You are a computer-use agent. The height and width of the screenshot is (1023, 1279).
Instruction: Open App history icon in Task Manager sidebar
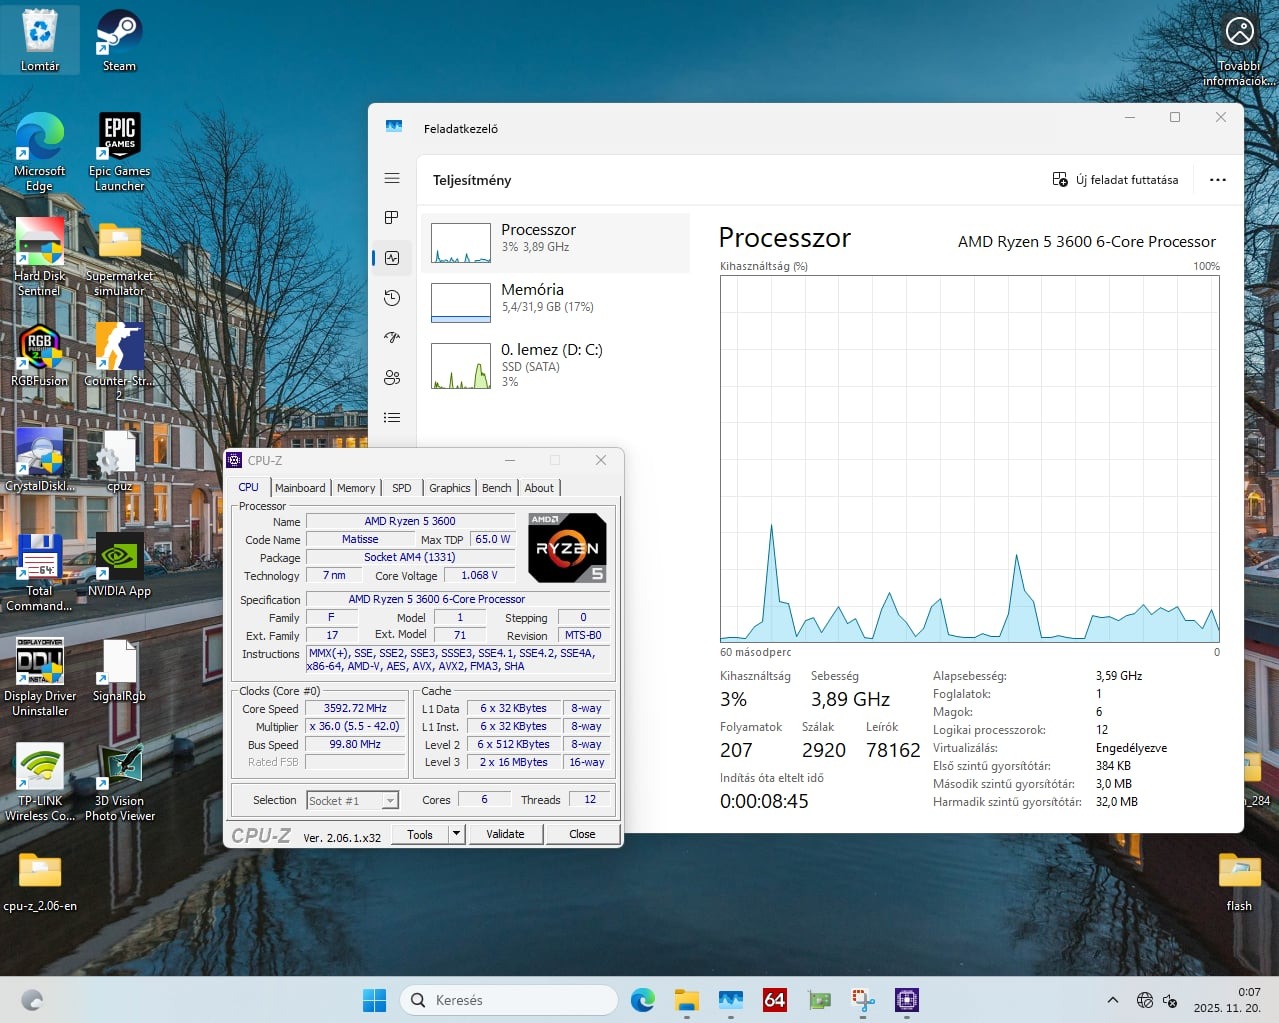(x=392, y=298)
